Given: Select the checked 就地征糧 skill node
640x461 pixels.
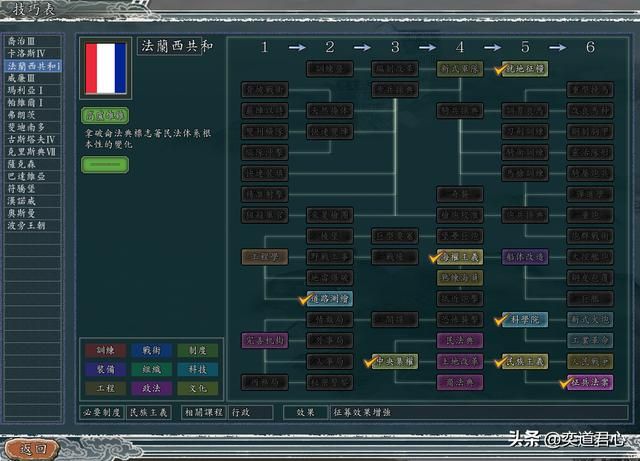Looking at the screenshot, I should coord(525,69).
